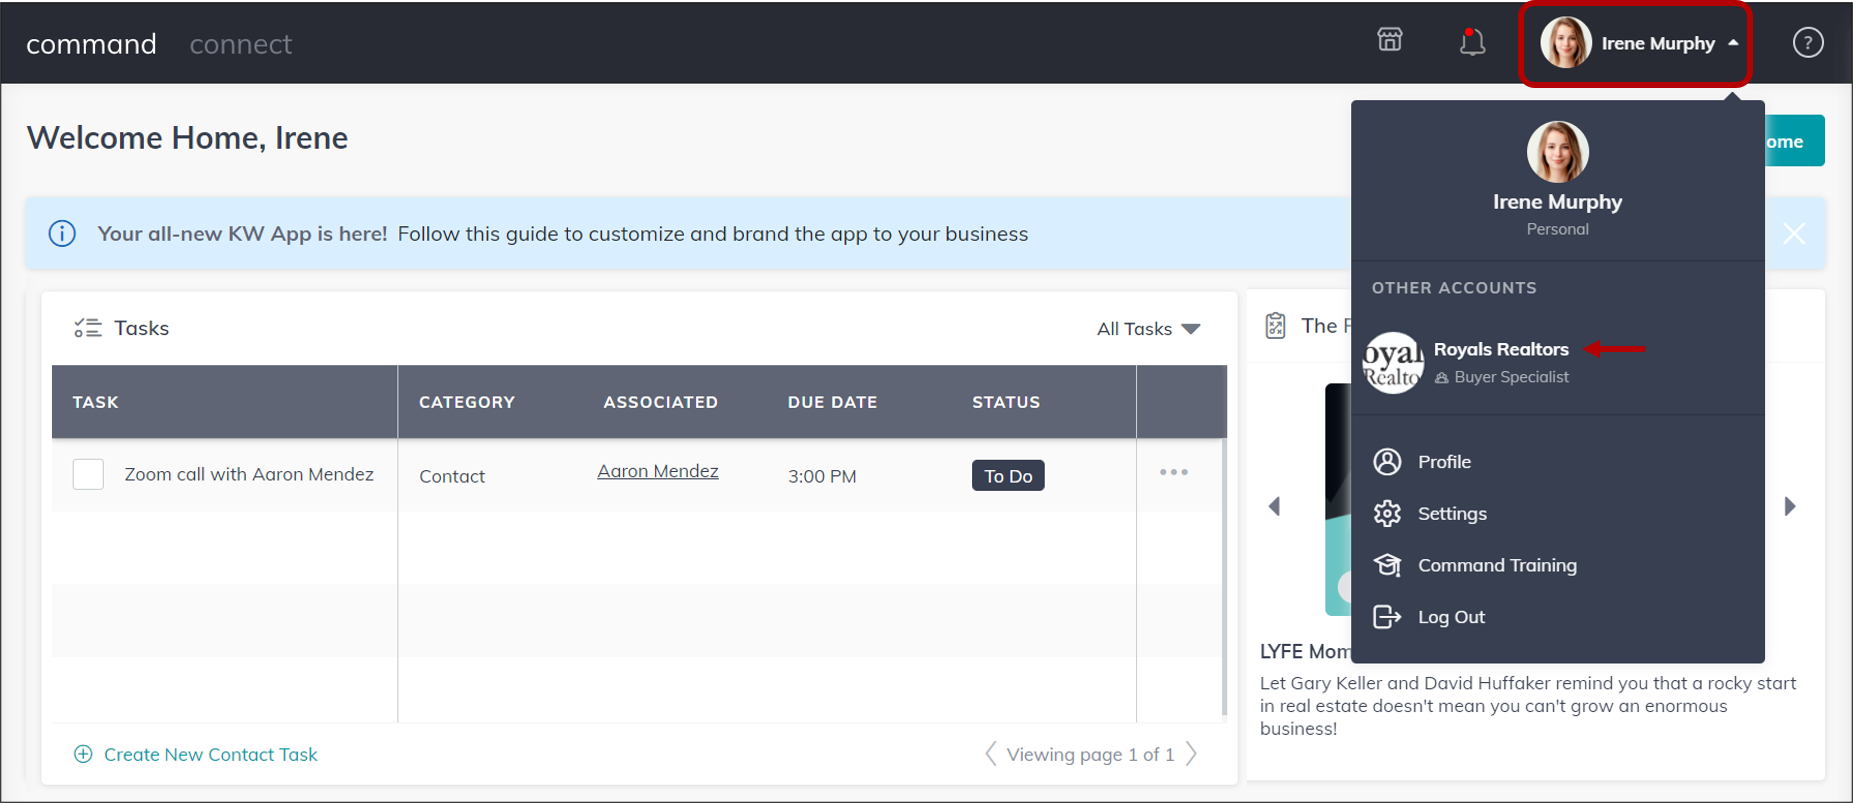Image resolution: width=1853 pixels, height=803 pixels.
Task: Check the Zoom call task checkbox
Action: coord(88,474)
